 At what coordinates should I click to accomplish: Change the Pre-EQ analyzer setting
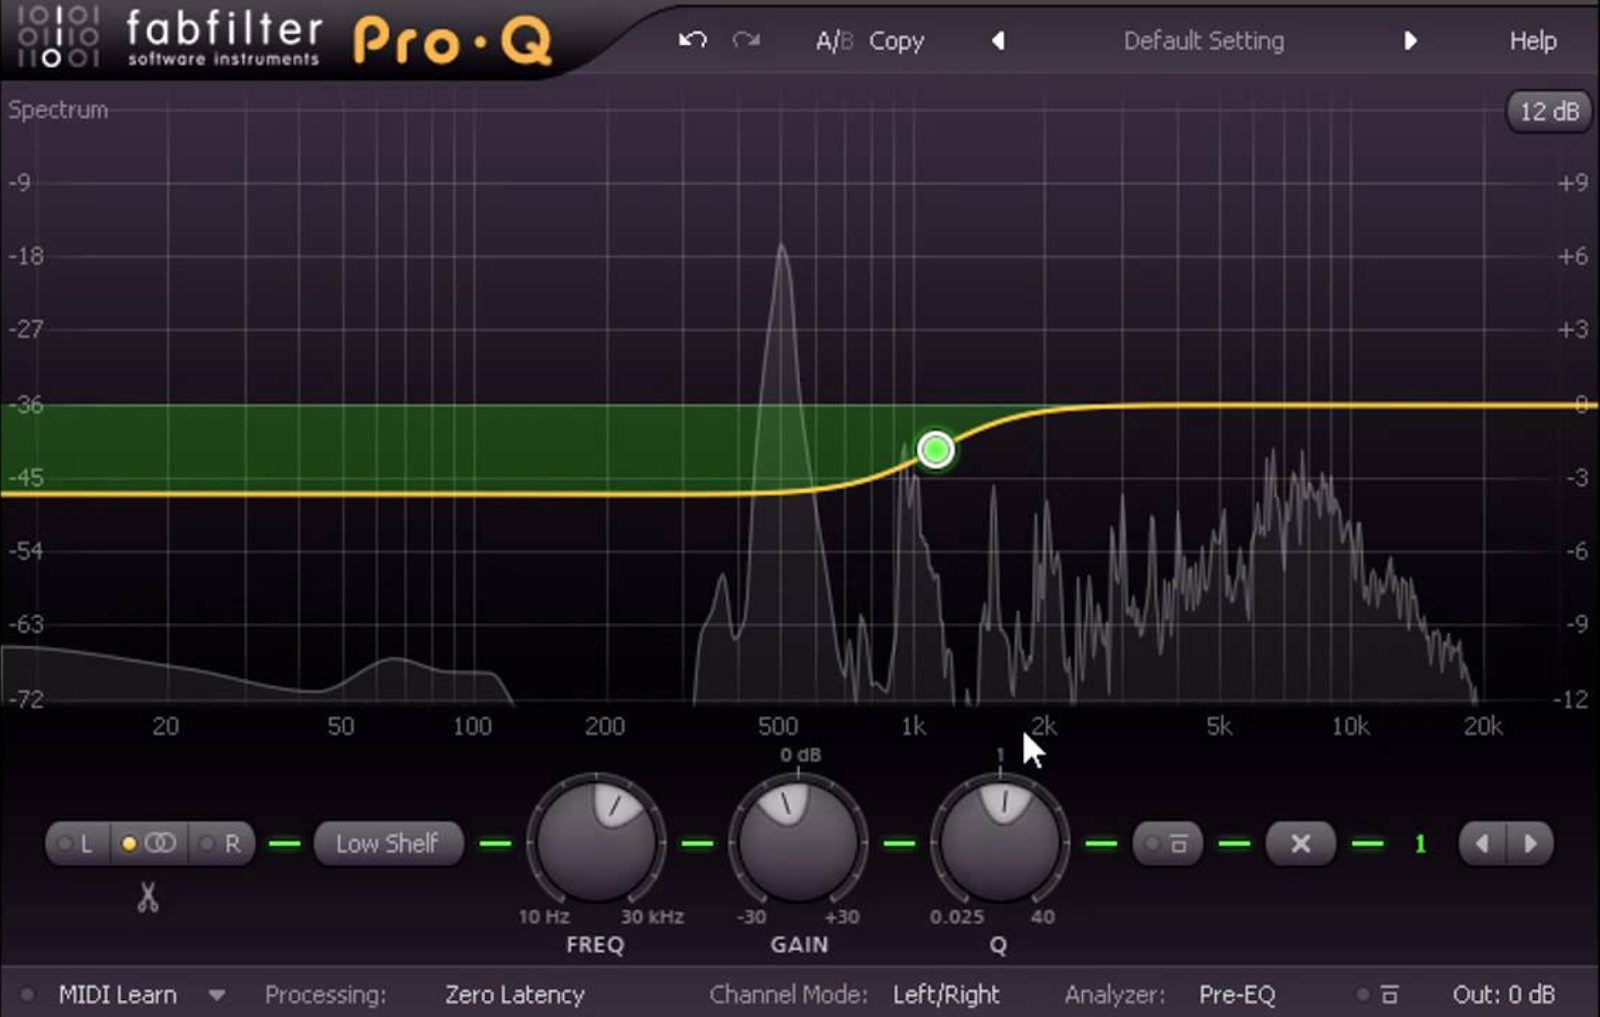[x=1237, y=995]
